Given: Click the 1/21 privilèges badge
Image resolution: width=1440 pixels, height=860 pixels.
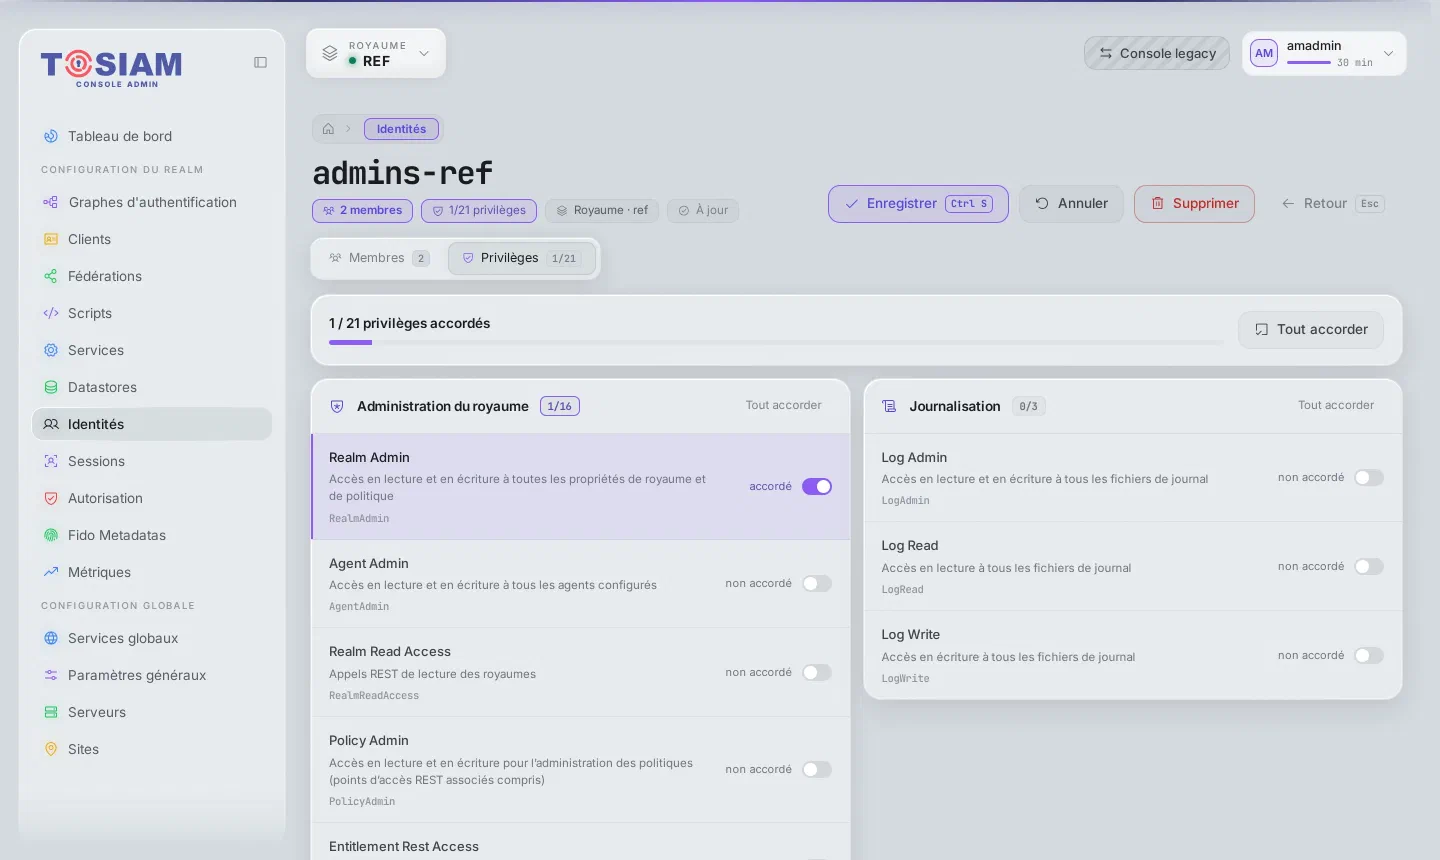Looking at the screenshot, I should click(479, 211).
